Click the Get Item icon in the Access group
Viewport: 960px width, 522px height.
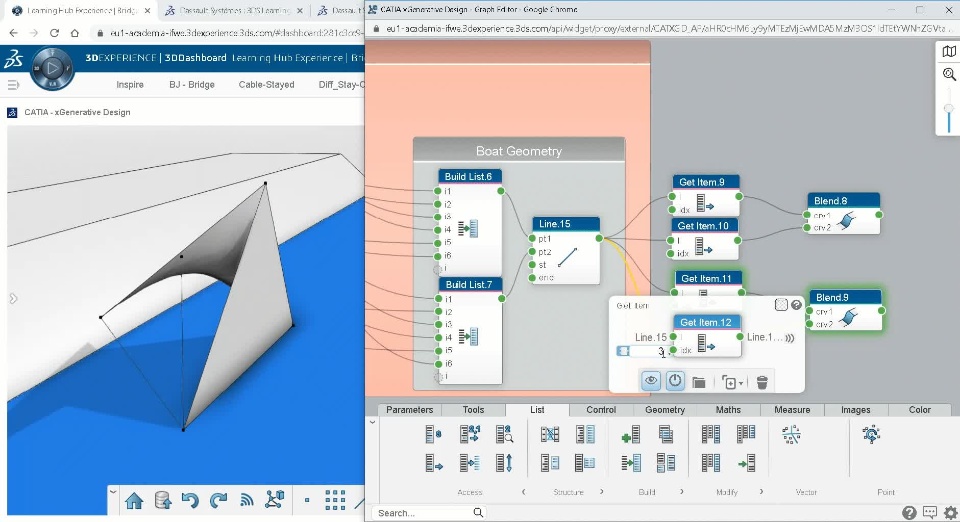coord(433,463)
